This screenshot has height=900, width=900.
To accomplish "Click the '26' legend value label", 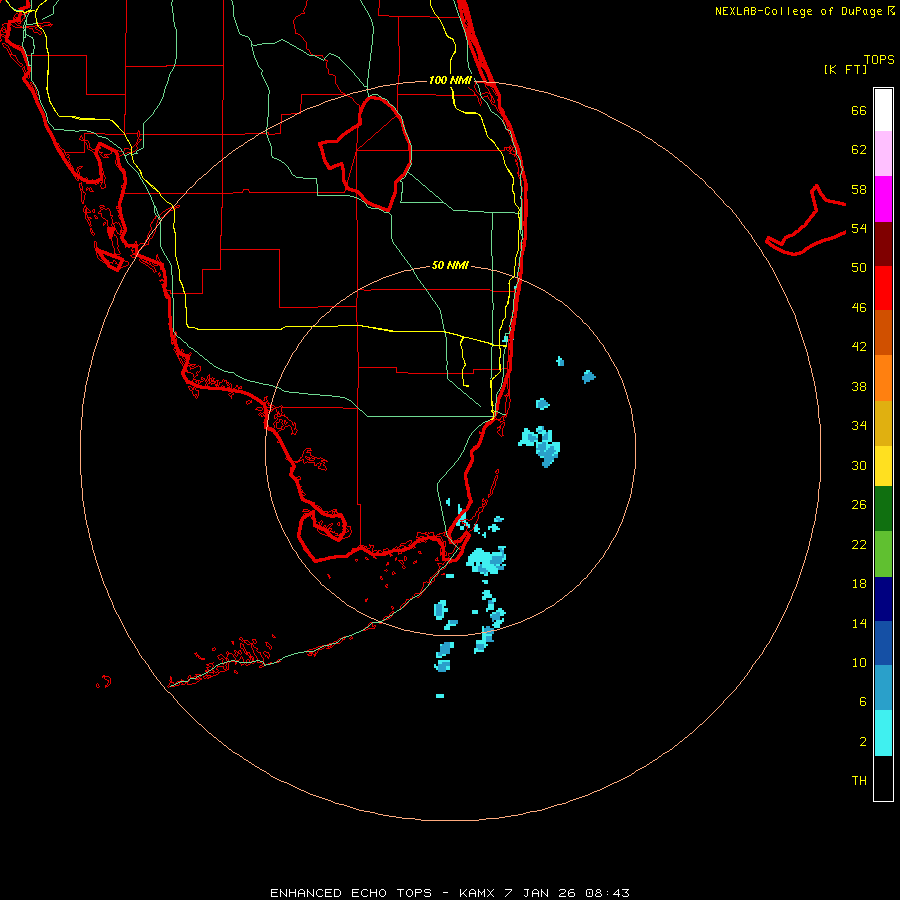I will pyautogui.click(x=859, y=505).
